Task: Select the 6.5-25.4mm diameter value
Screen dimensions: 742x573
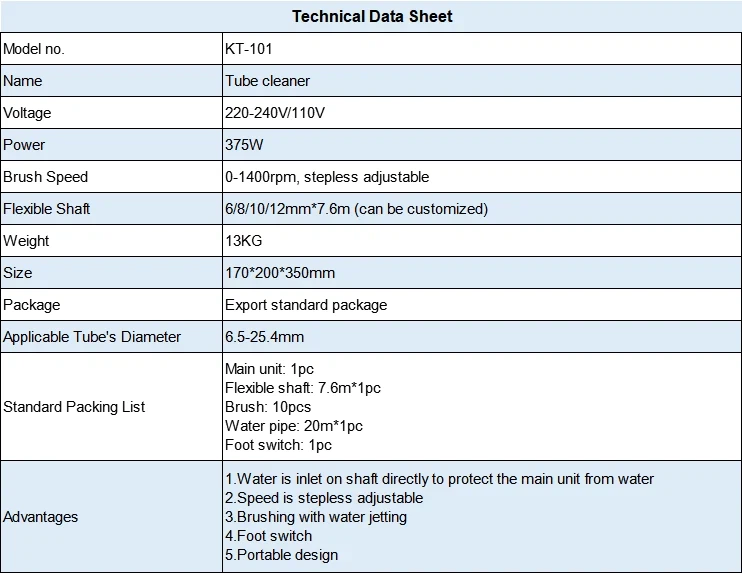Action: coord(265,337)
